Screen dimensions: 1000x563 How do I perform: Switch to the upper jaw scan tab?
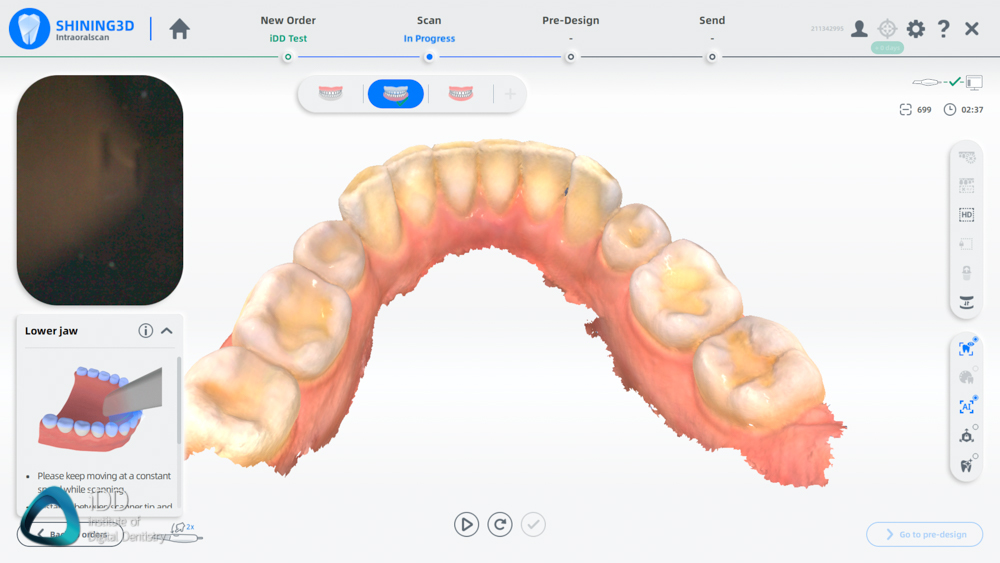[x=331, y=94]
